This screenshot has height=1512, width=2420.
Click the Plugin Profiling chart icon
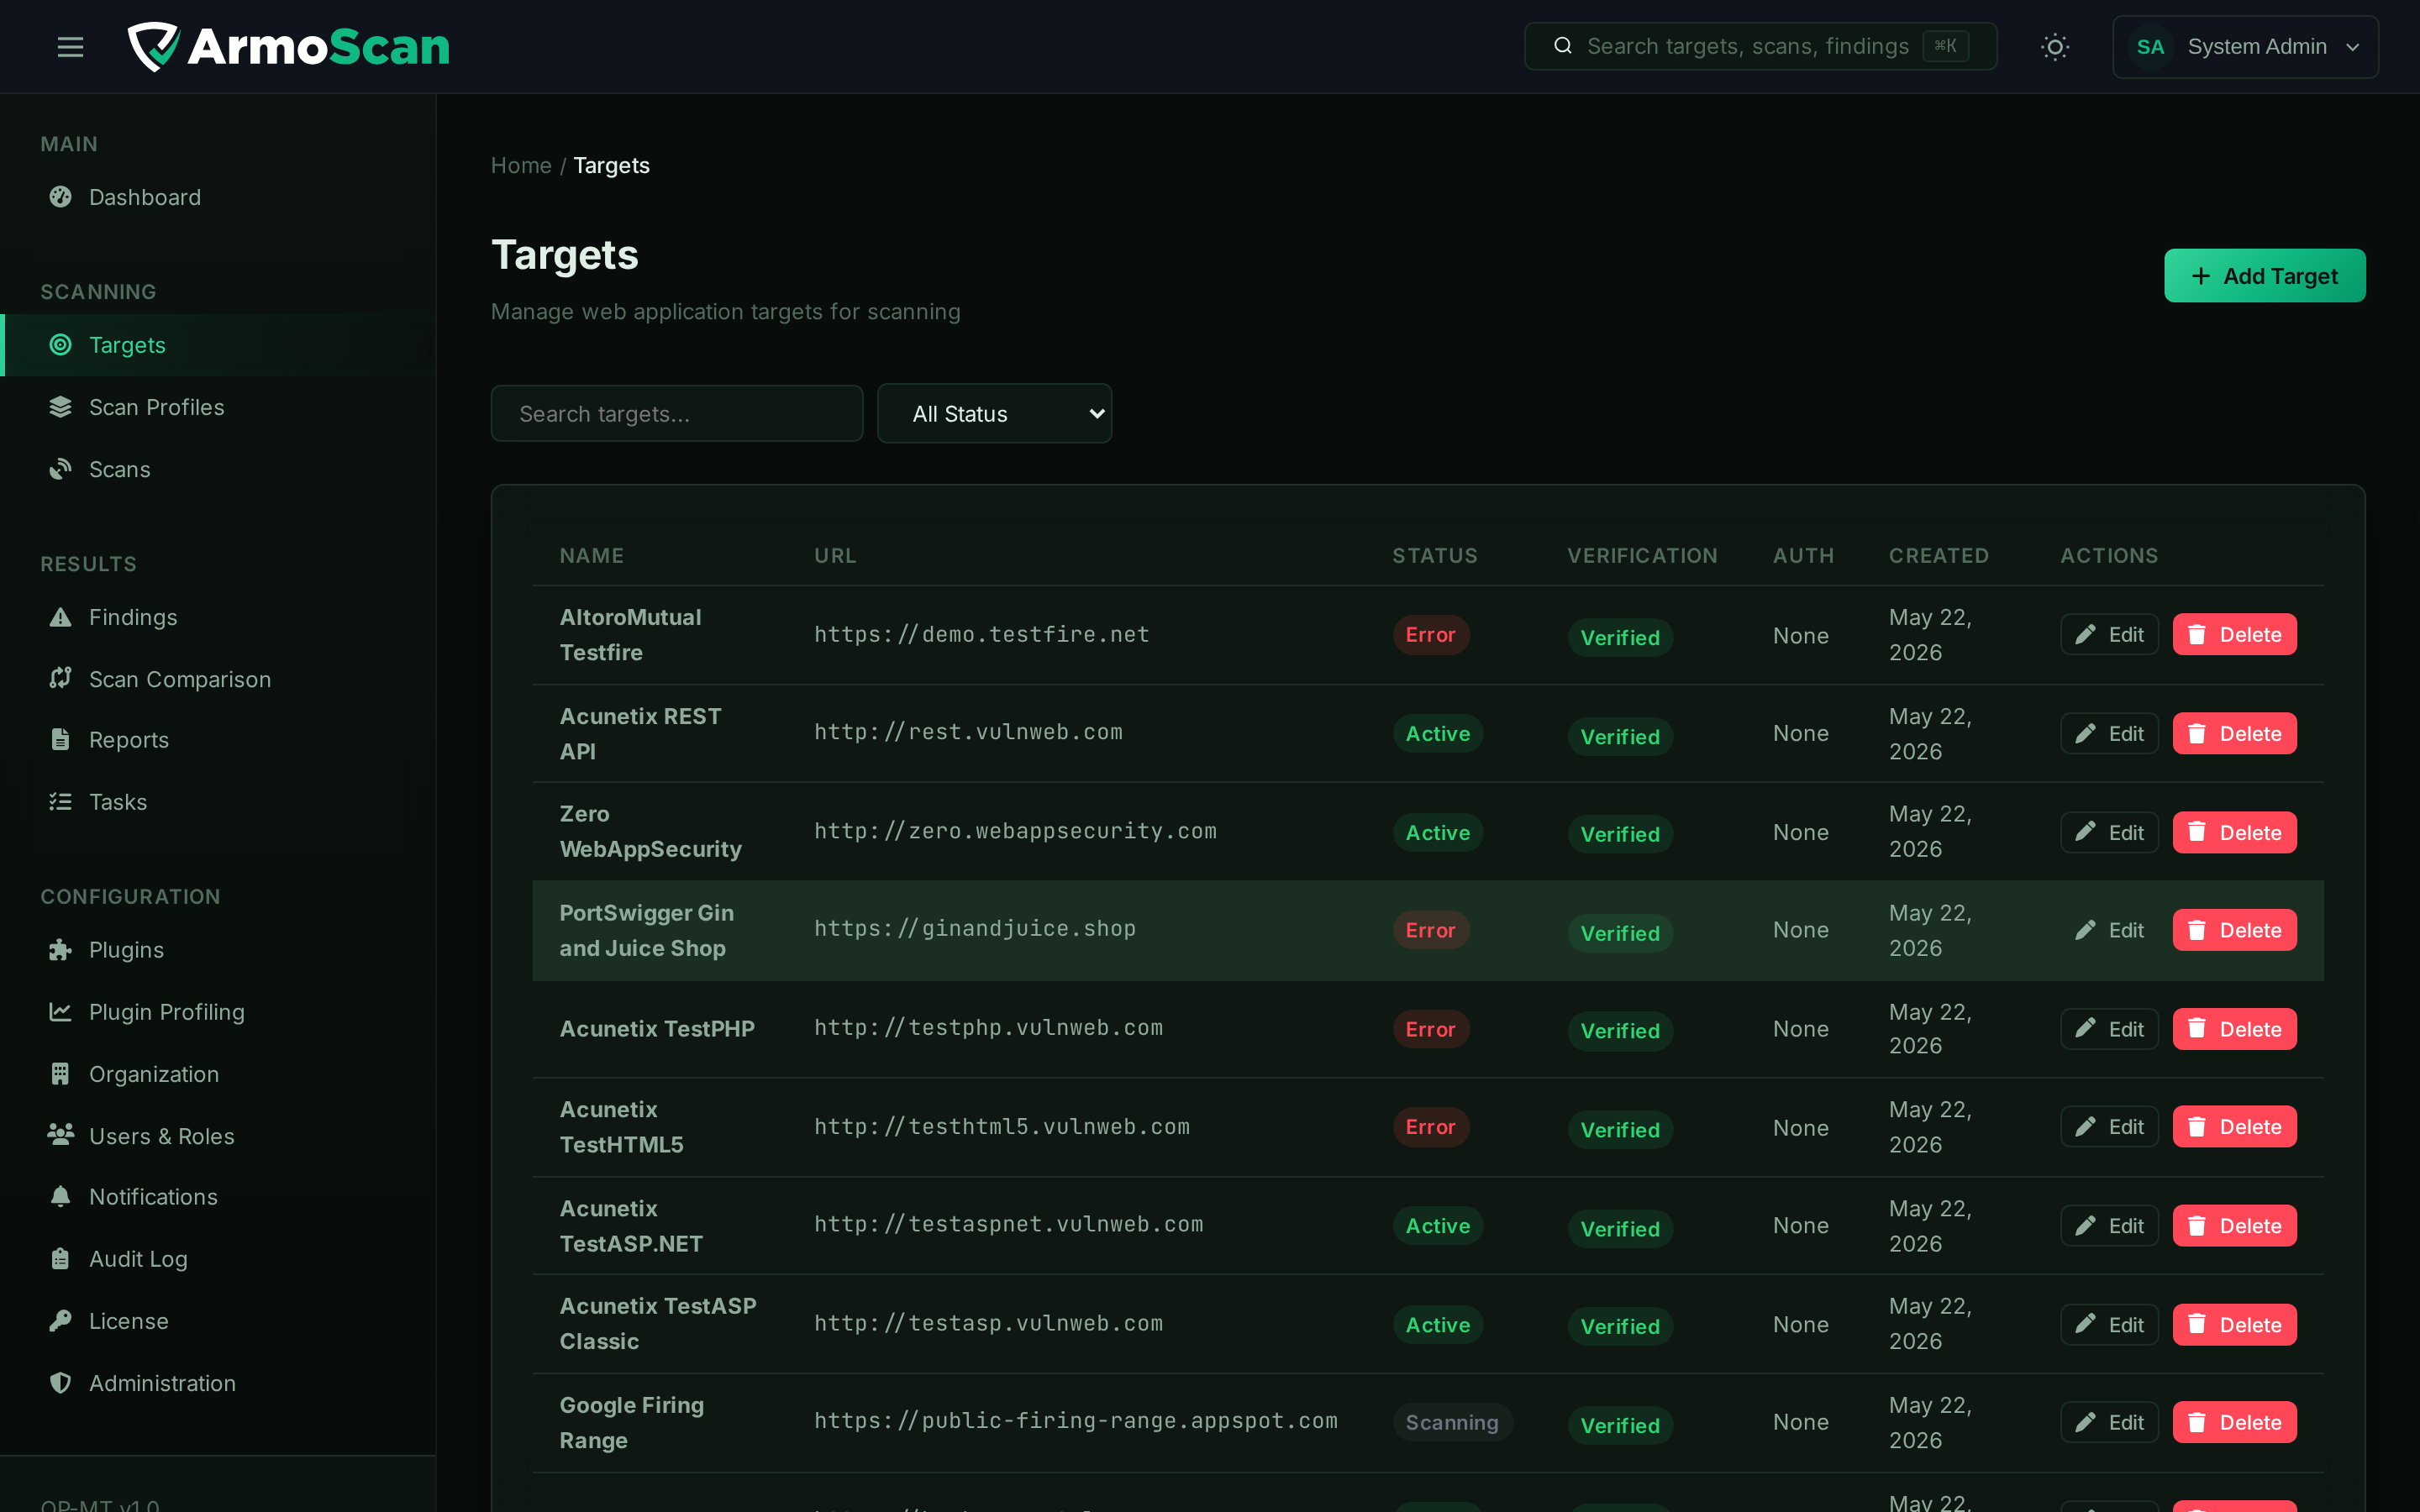pyautogui.click(x=61, y=1012)
